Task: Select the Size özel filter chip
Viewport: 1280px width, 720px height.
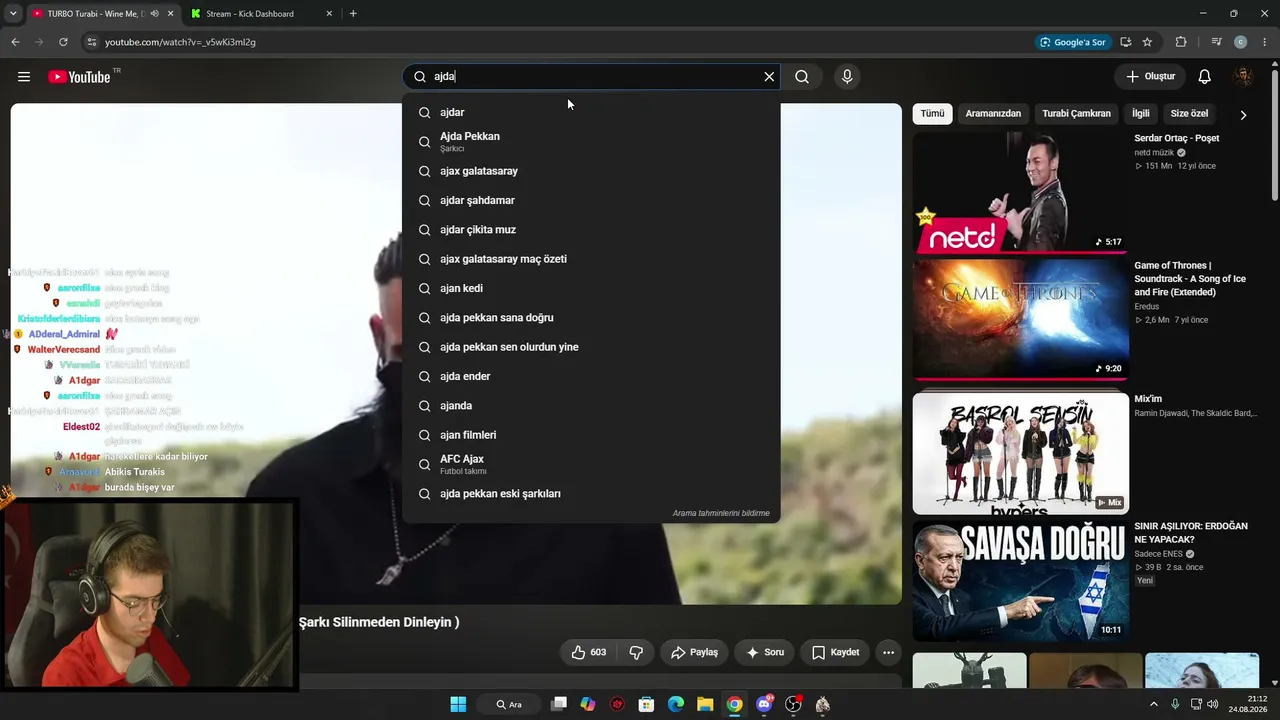Action: coord(1189,114)
